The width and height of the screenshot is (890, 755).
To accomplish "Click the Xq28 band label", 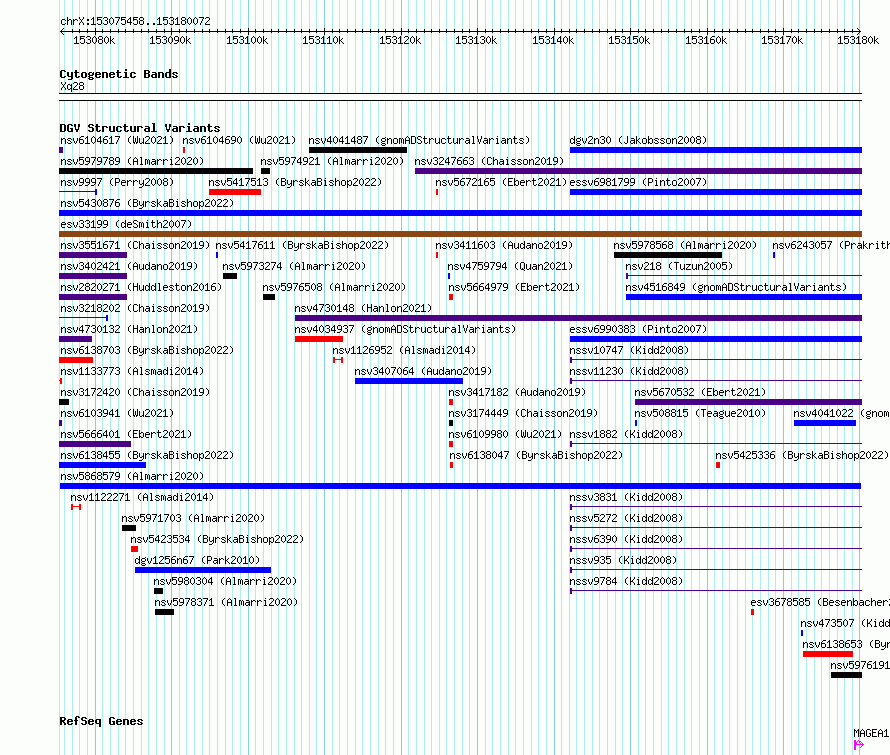I will pos(72,86).
